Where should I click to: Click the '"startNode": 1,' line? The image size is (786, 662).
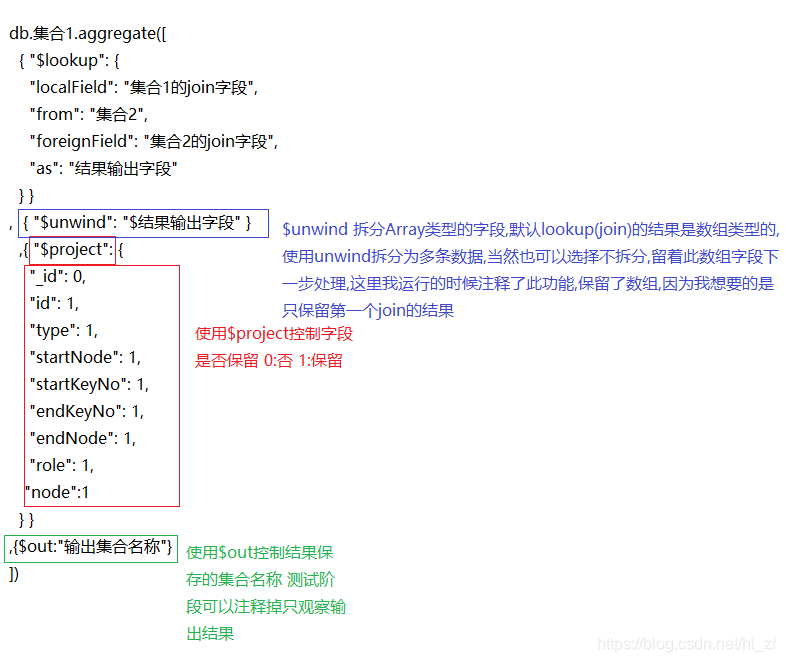click(86, 358)
